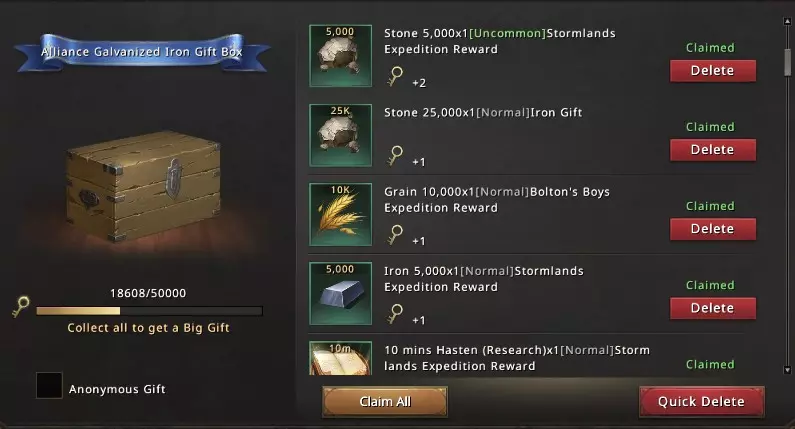Click the scrollbar up arrow
The image size is (795, 429).
coord(787,22)
